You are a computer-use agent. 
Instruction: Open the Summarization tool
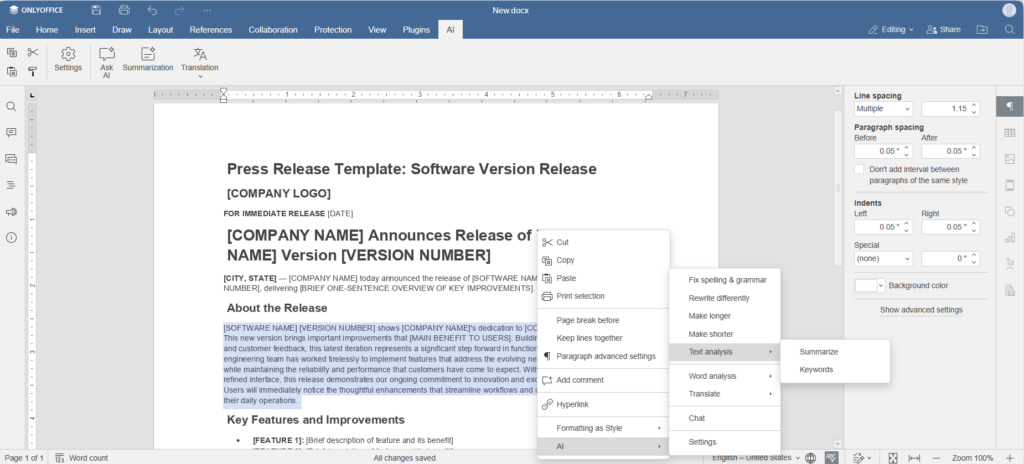click(x=148, y=60)
